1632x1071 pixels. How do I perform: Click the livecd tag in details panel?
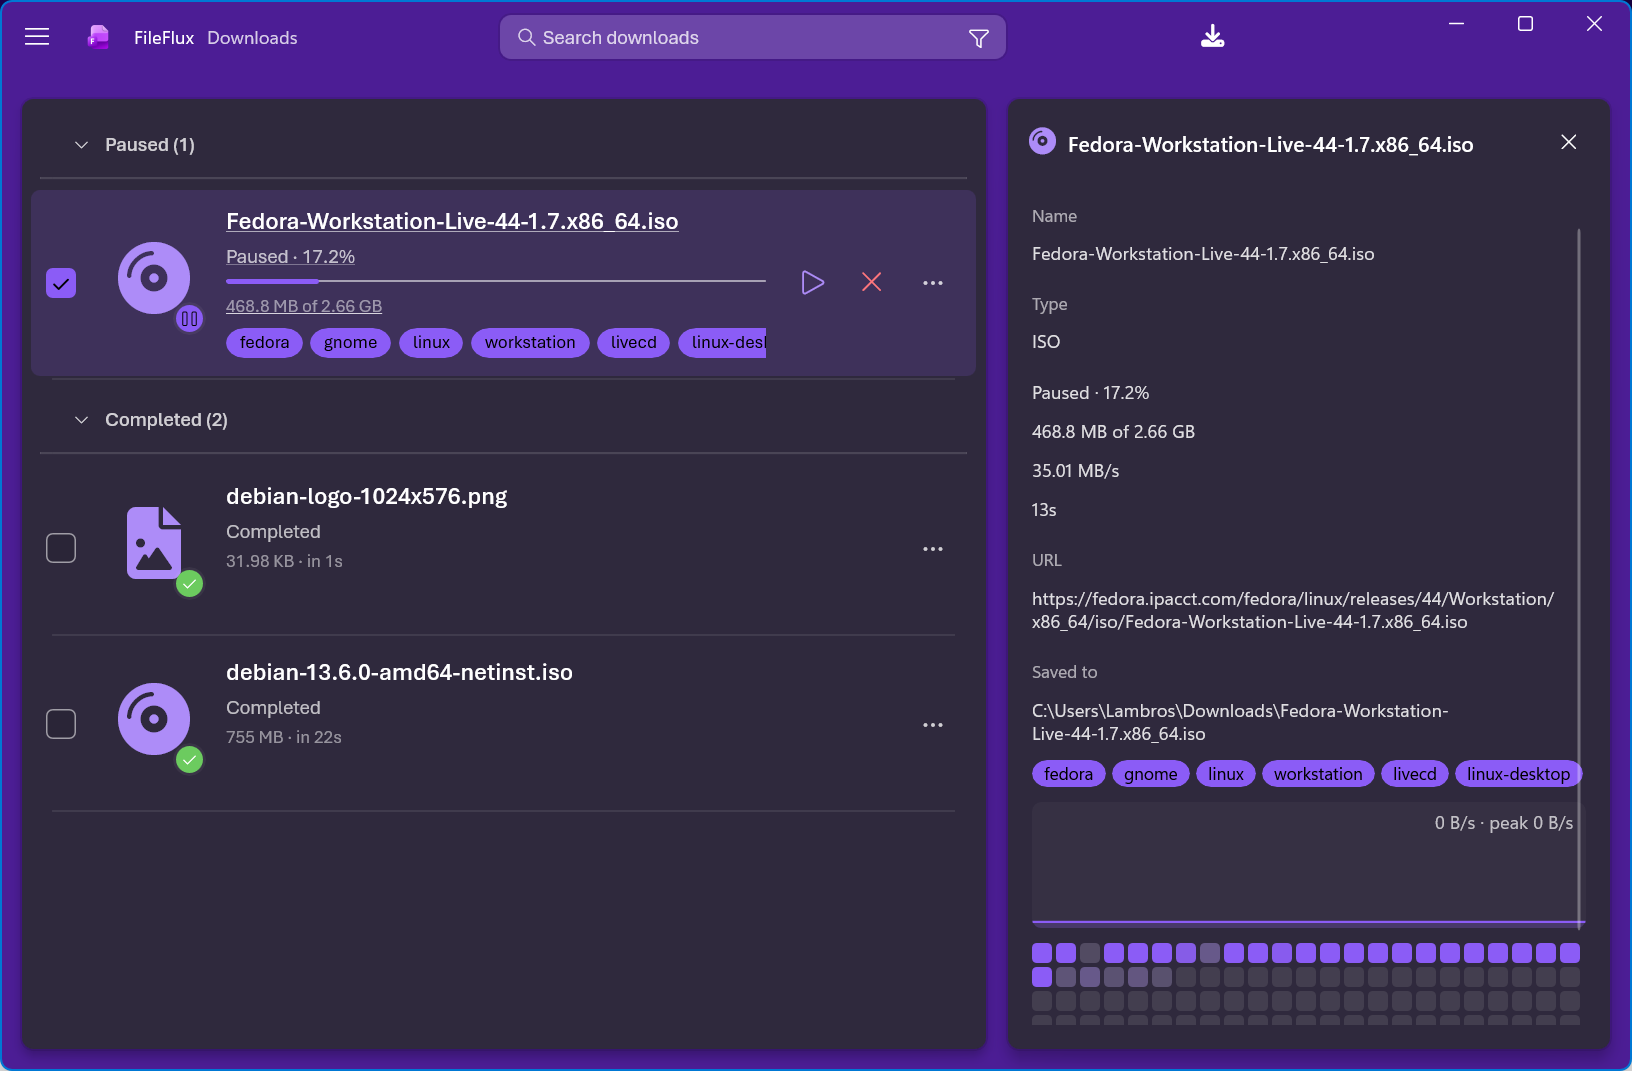(1414, 774)
